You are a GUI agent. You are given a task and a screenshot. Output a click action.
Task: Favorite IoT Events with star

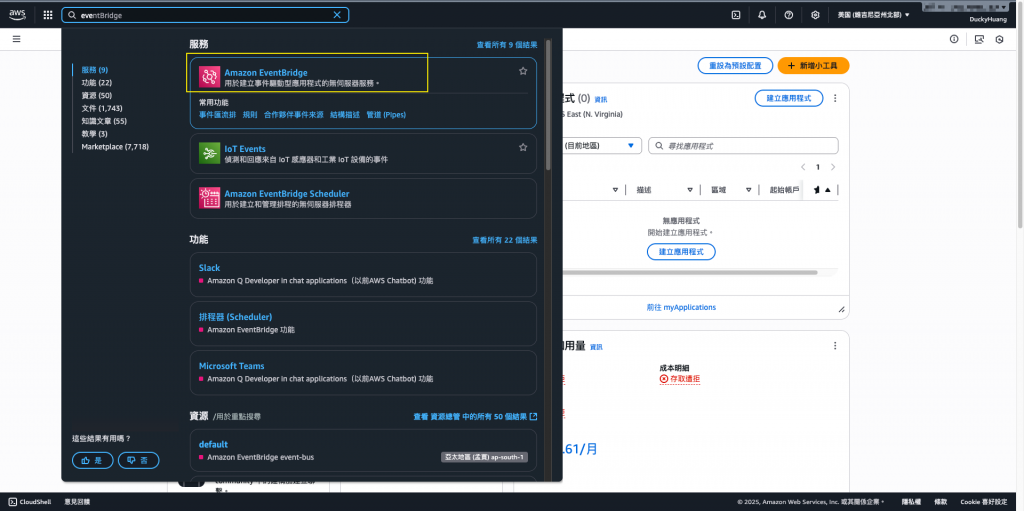(x=523, y=148)
